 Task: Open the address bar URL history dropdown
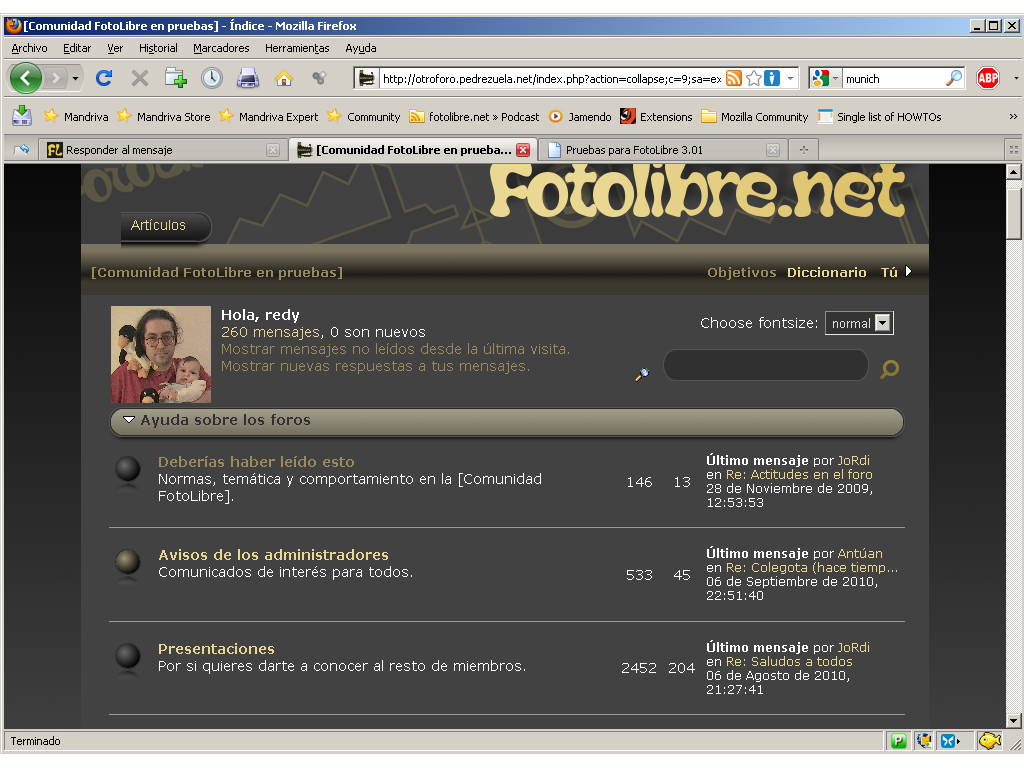click(x=791, y=78)
